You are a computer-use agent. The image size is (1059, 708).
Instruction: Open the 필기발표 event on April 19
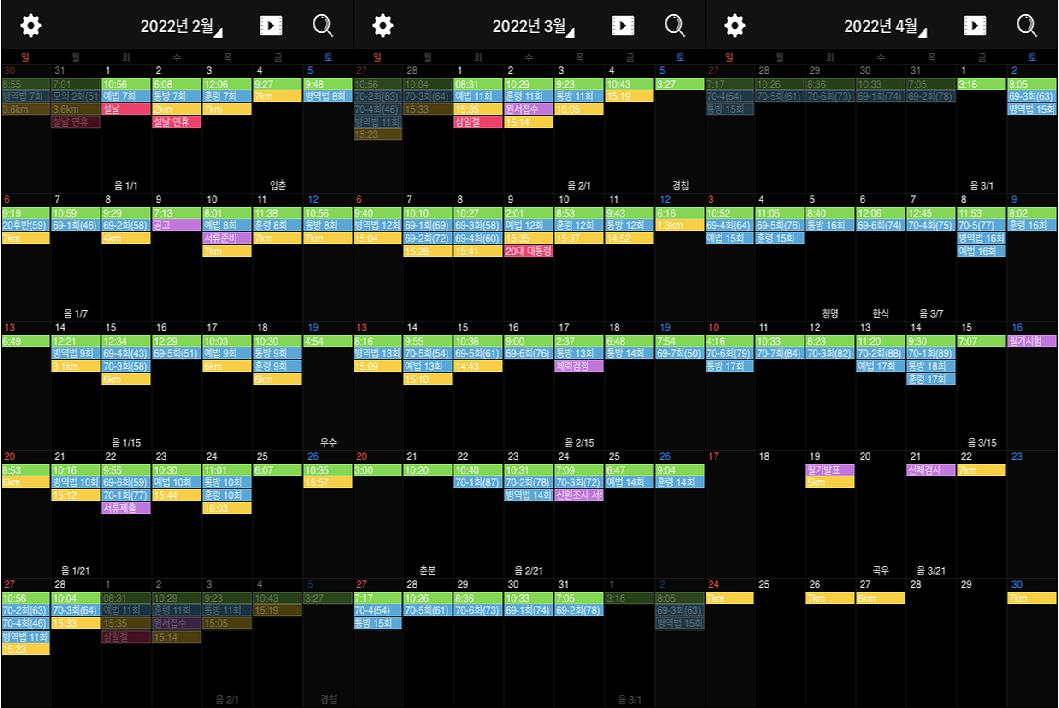click(829, 470)
